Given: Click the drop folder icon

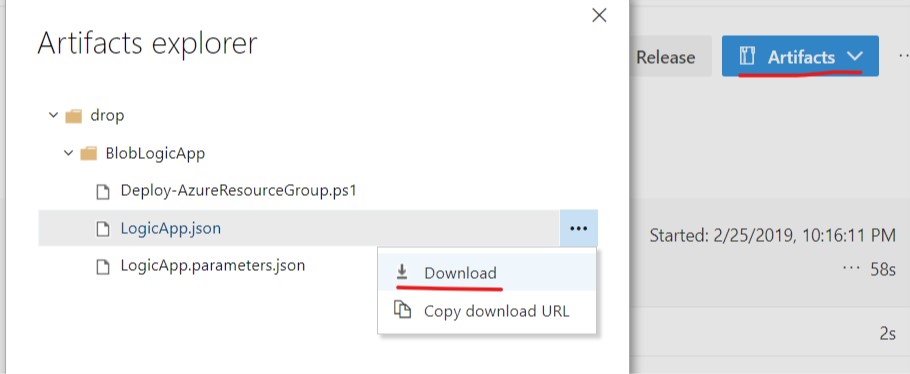Looking at the screenshot, I should click(x=73, y=116).
